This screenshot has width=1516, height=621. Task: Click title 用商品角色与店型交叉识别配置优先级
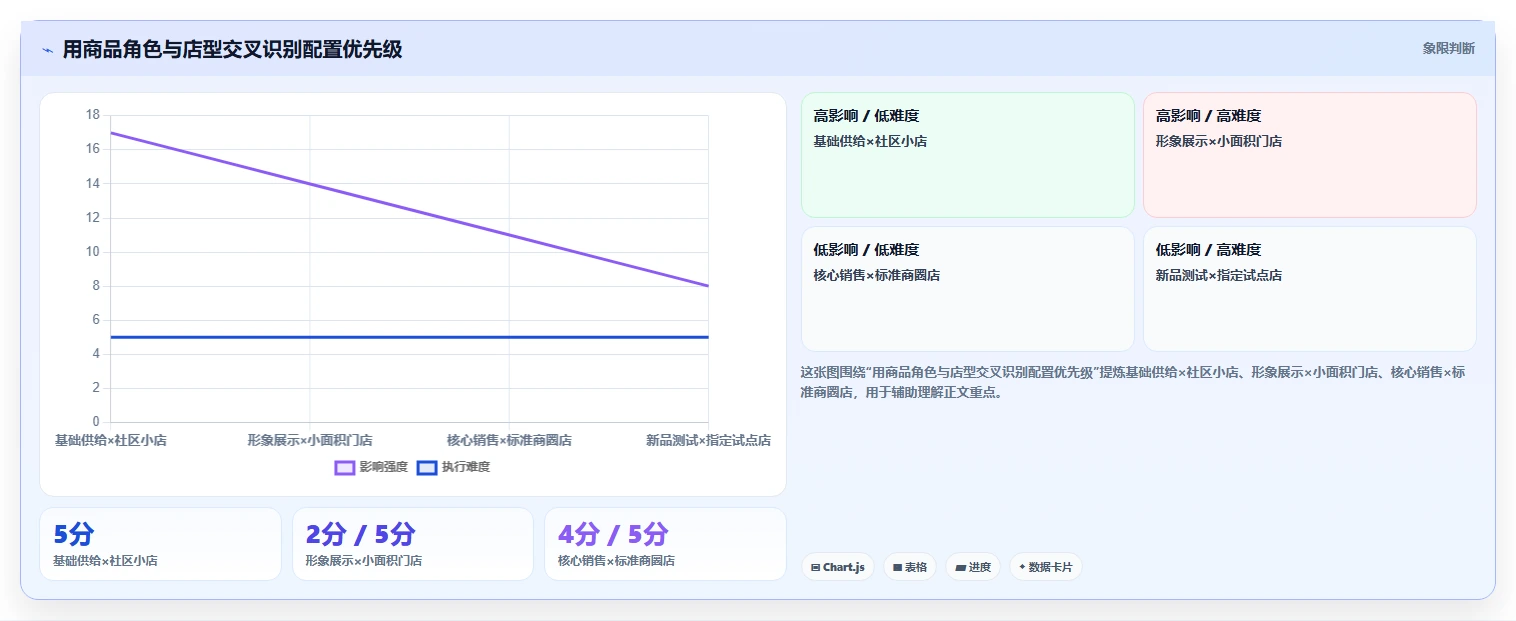pyautogui.click(x=232, y=49)
